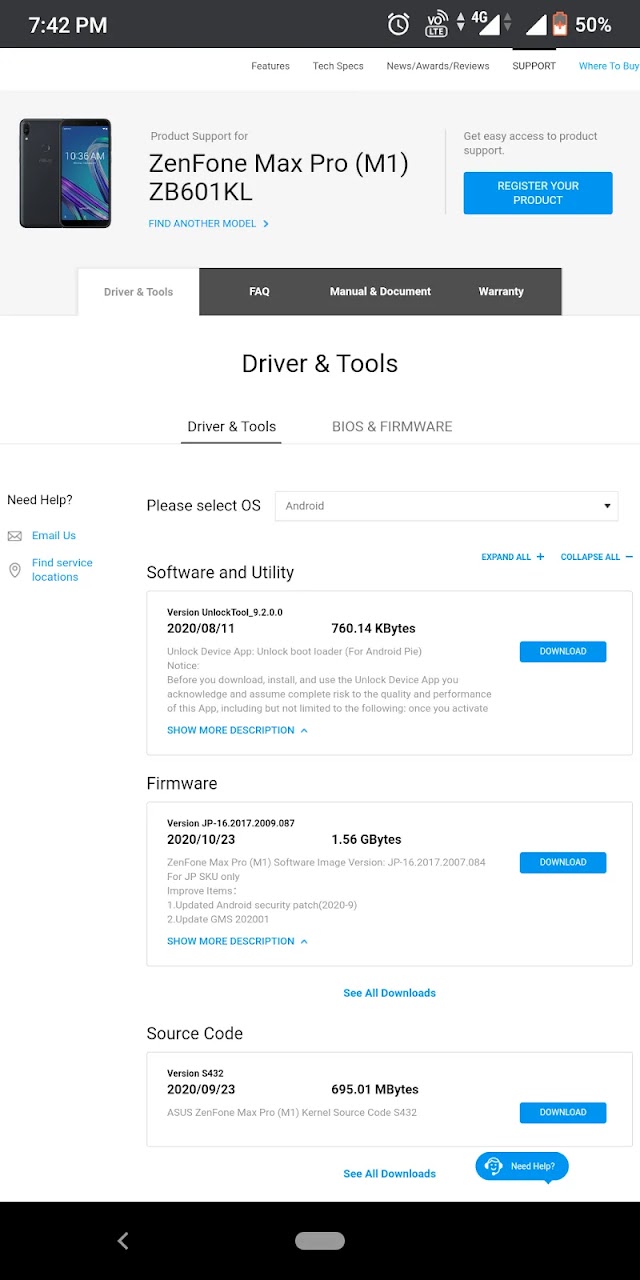
Task: Select BIOS & FIRMWARE sub-tab
Action: point(392,427)
